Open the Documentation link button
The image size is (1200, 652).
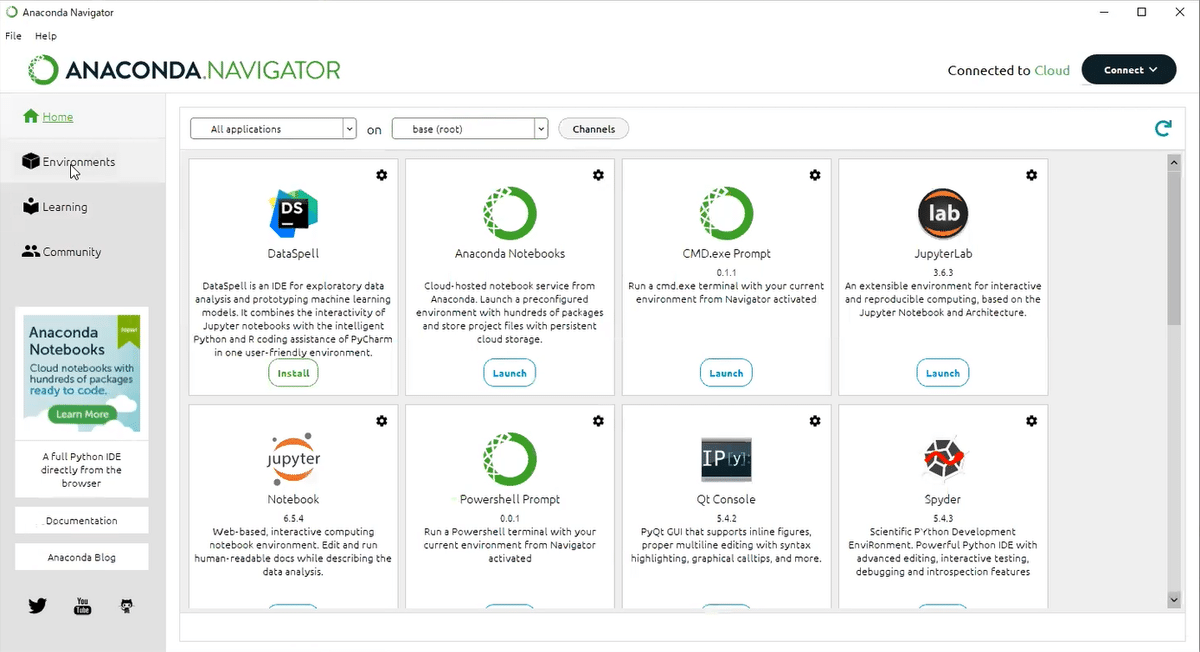coord(82,521)
